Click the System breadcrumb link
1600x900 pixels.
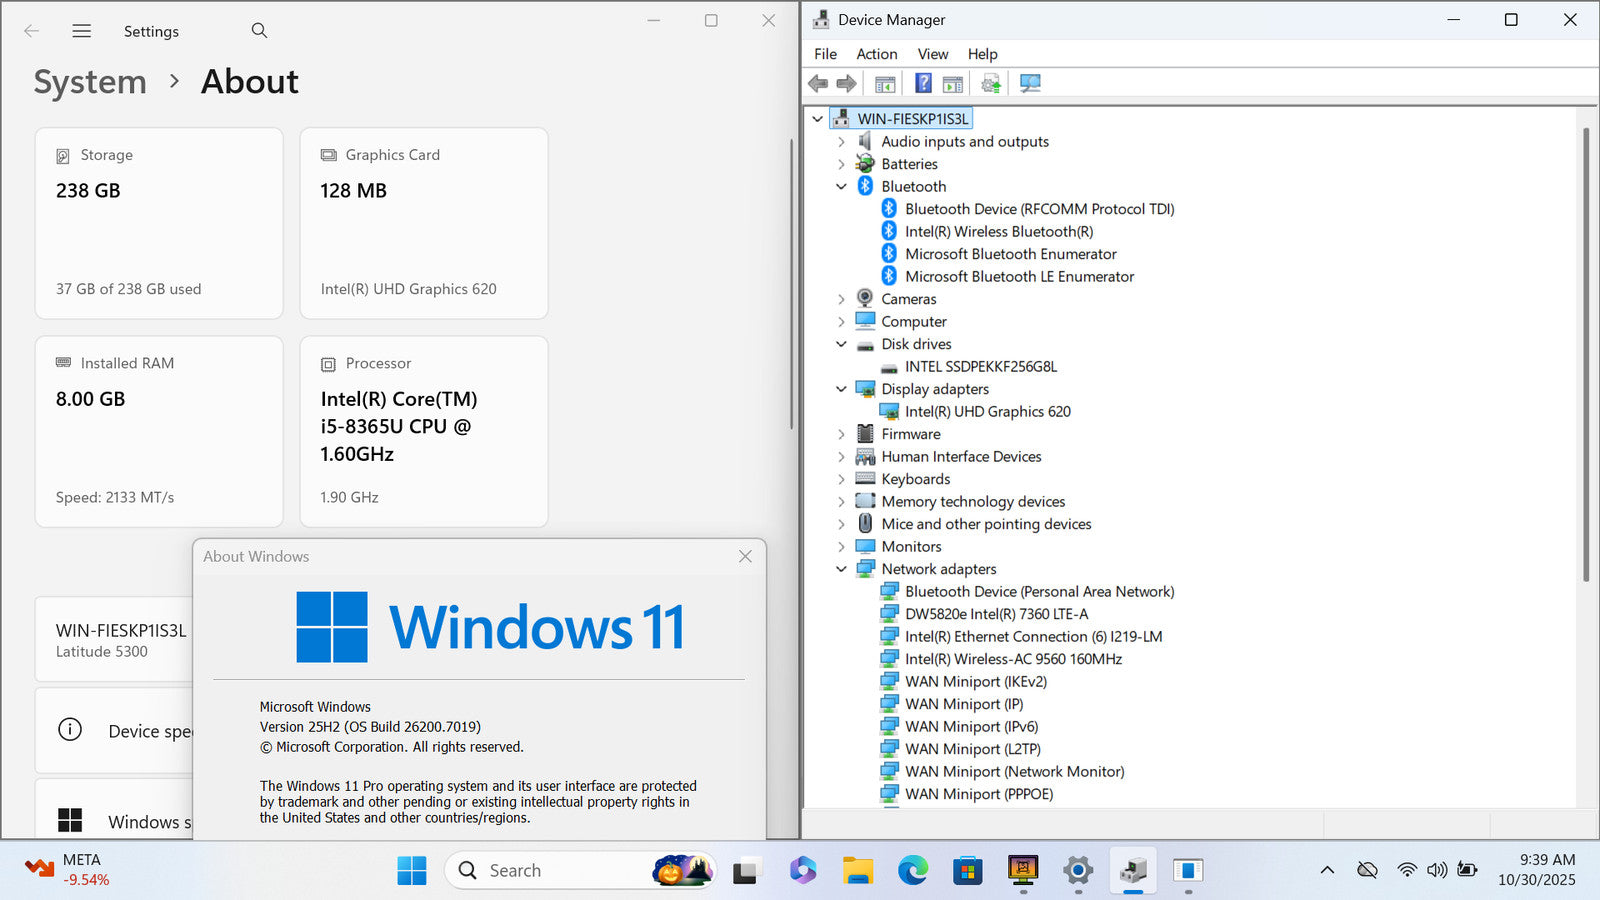[x=90, y=82]
